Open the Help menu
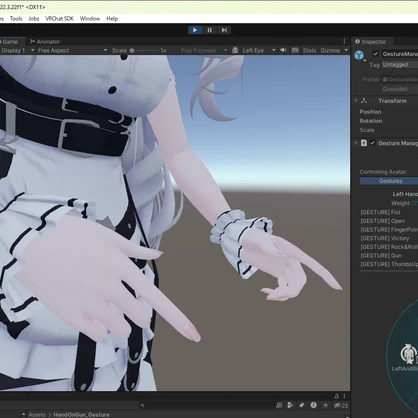Screen dimensions: 418x418 pyautogui.click(x=112, y=19)
